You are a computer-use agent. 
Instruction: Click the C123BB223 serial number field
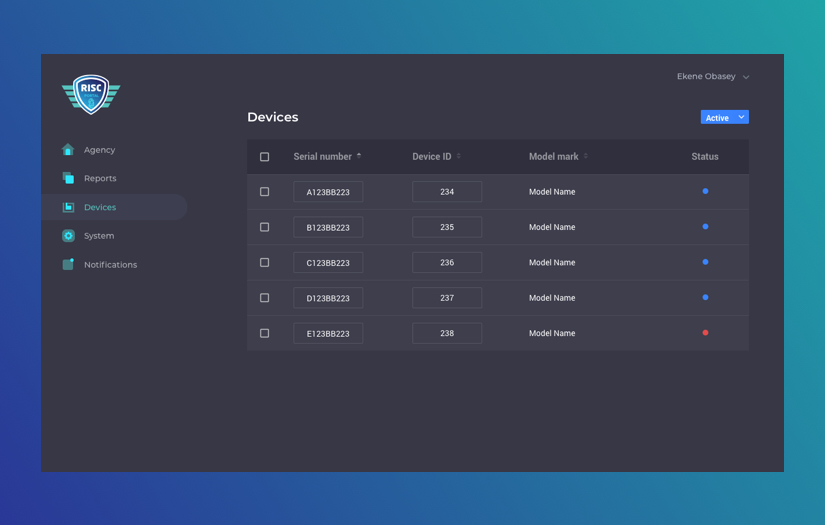tap(328, 262)
